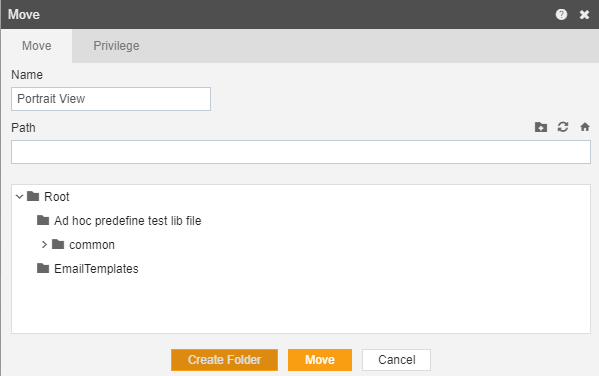Click the Root folder icon

pyautogui.click(x=33, y=196)
